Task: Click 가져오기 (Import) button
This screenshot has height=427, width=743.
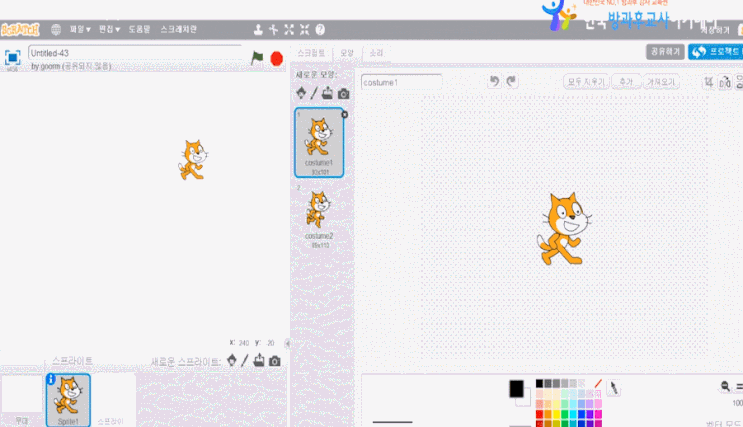Action: [661, 82]
